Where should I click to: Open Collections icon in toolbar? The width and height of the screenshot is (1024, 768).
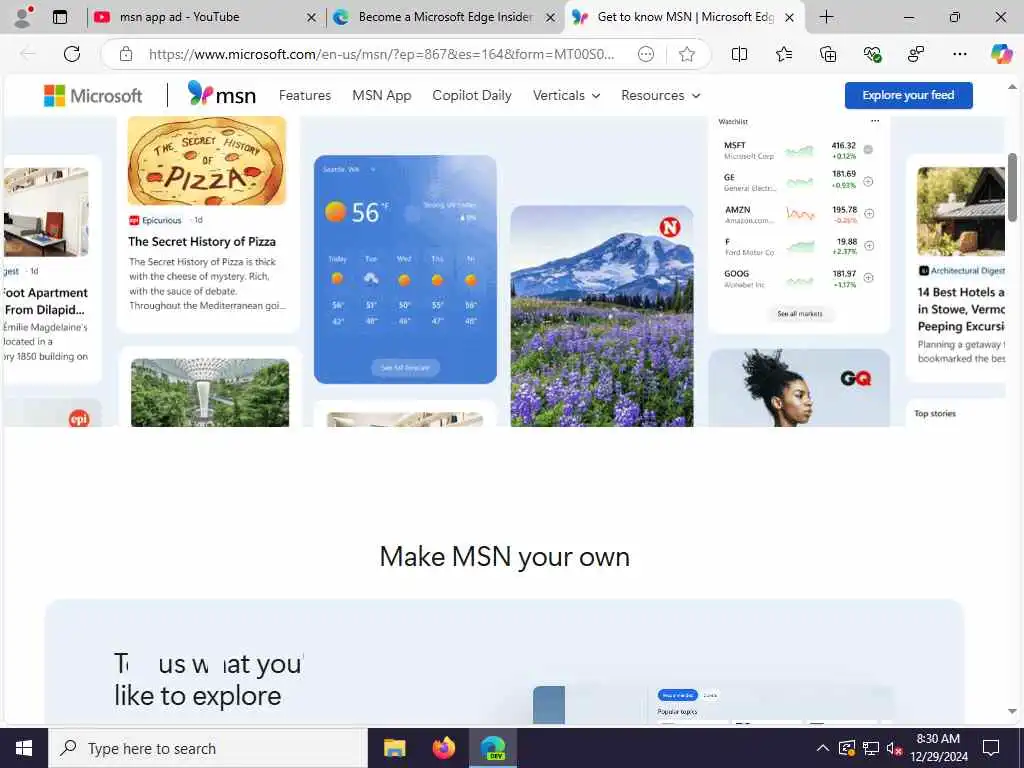tap(828, 54)
